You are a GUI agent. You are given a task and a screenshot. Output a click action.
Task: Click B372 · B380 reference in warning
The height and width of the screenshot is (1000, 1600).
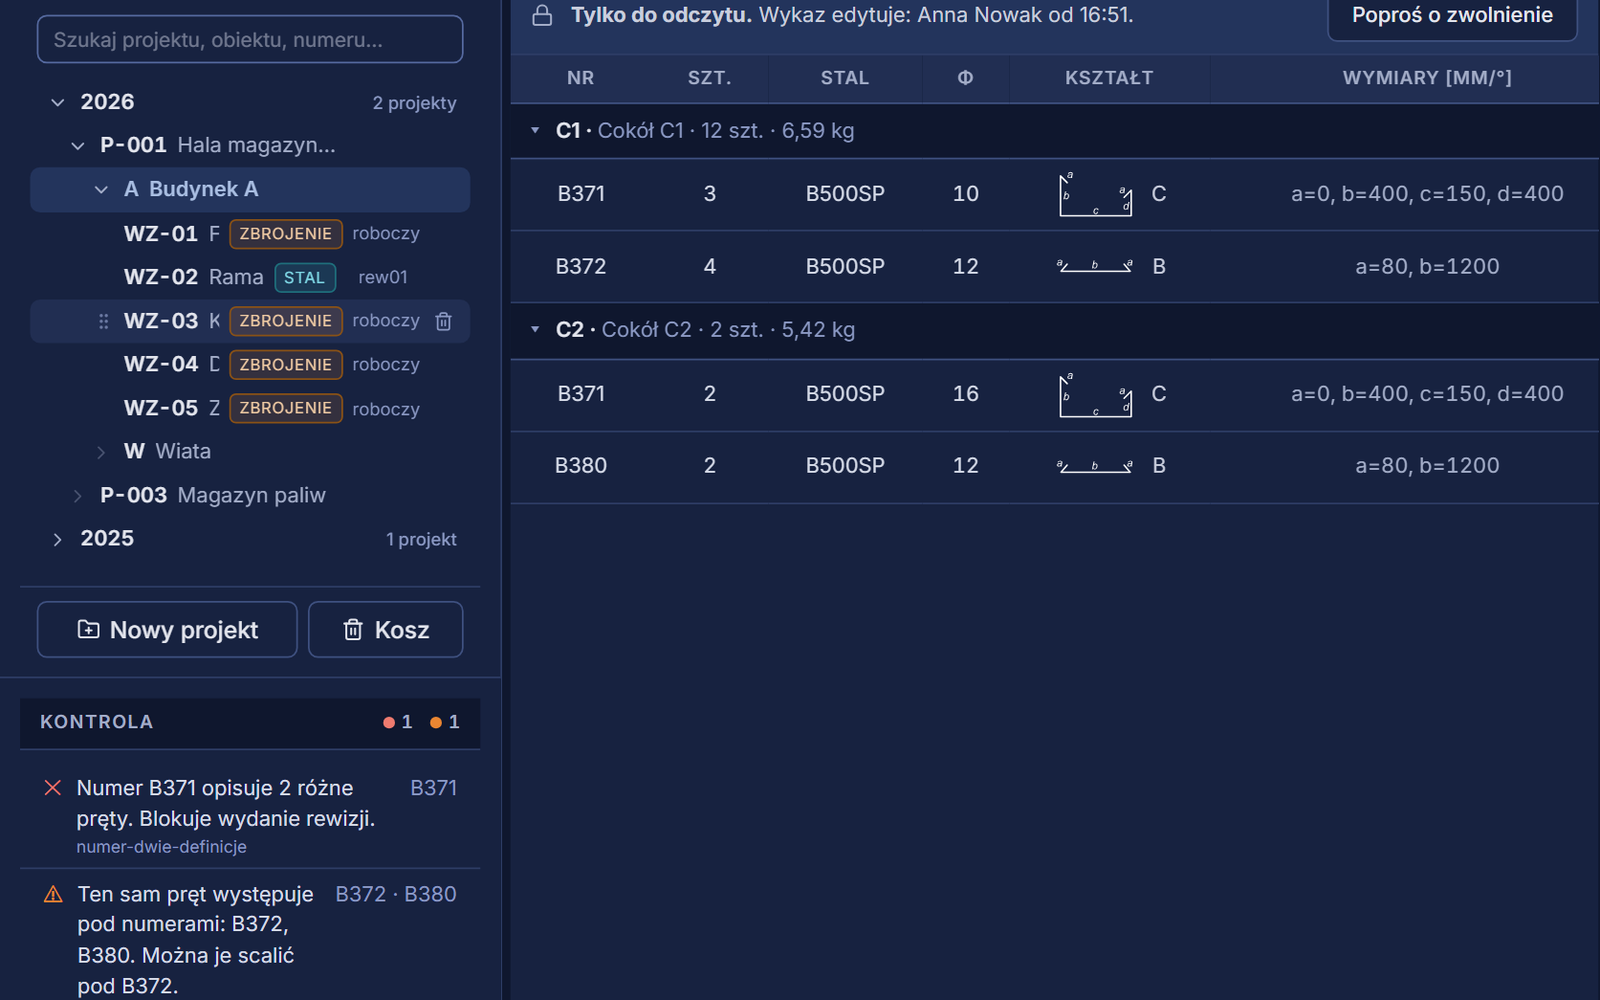tap(396, 894)
